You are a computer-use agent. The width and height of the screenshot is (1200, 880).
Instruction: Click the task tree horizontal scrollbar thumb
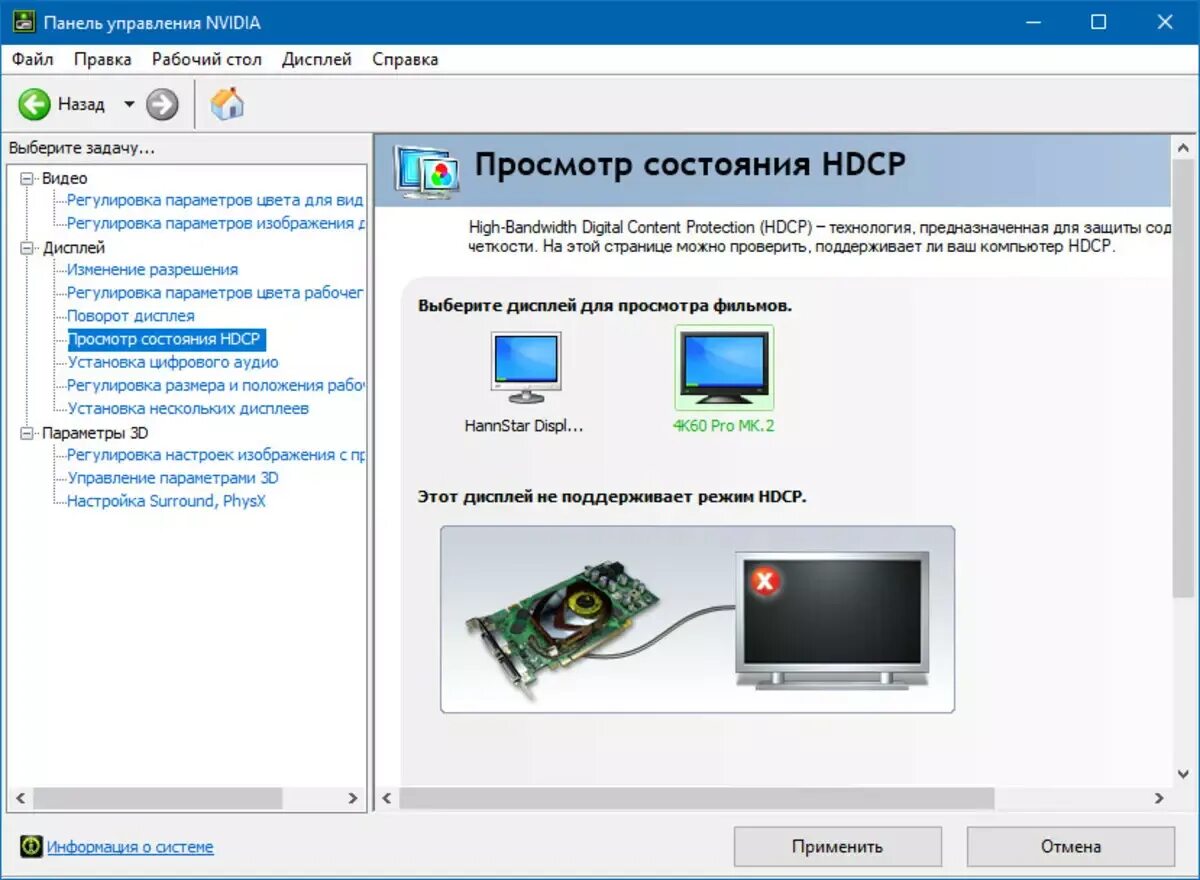click(x=156, y=798)
